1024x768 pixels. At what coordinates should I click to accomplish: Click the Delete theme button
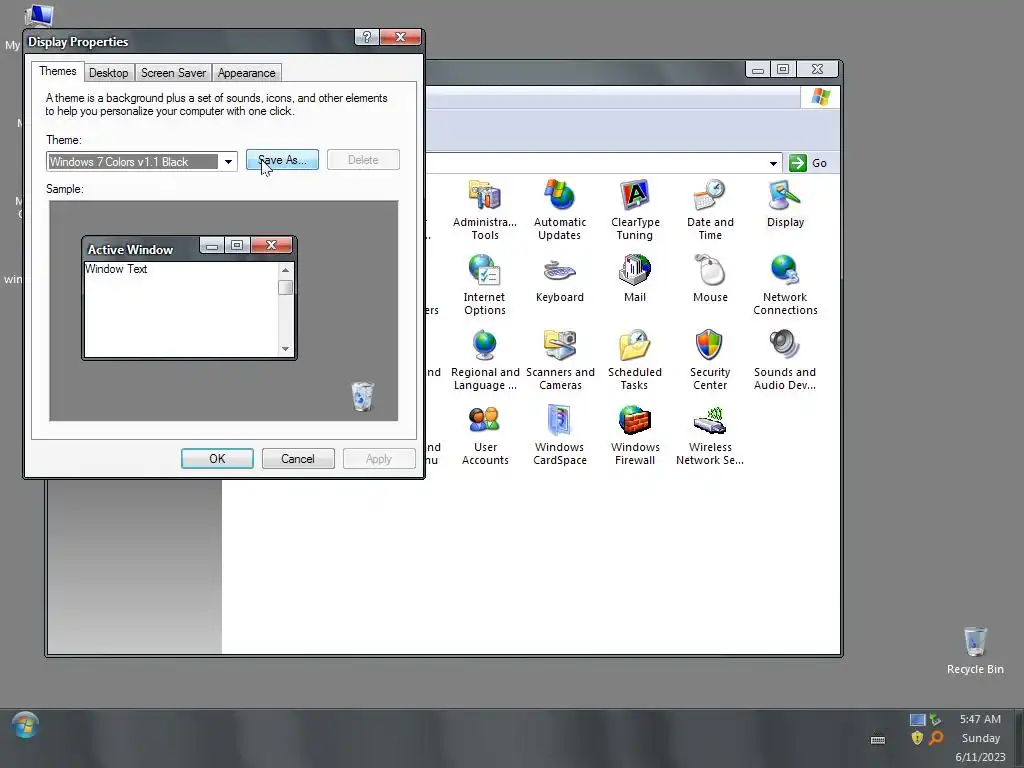[363, 160]
